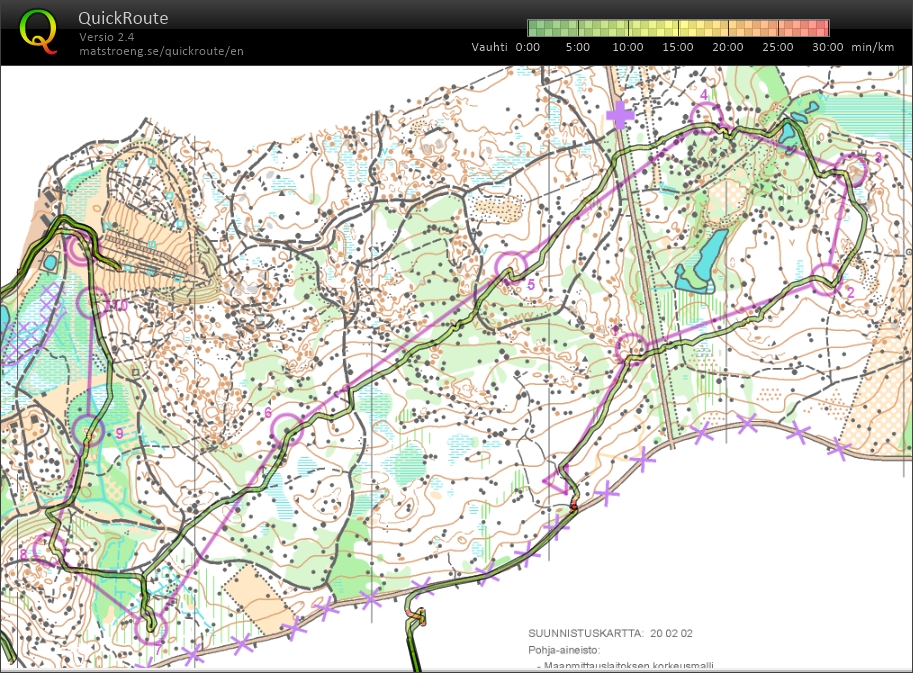The width and height of the screenshot is (913, 673).
Task: Click the Vauhti pace label
Action: [489, 47]
